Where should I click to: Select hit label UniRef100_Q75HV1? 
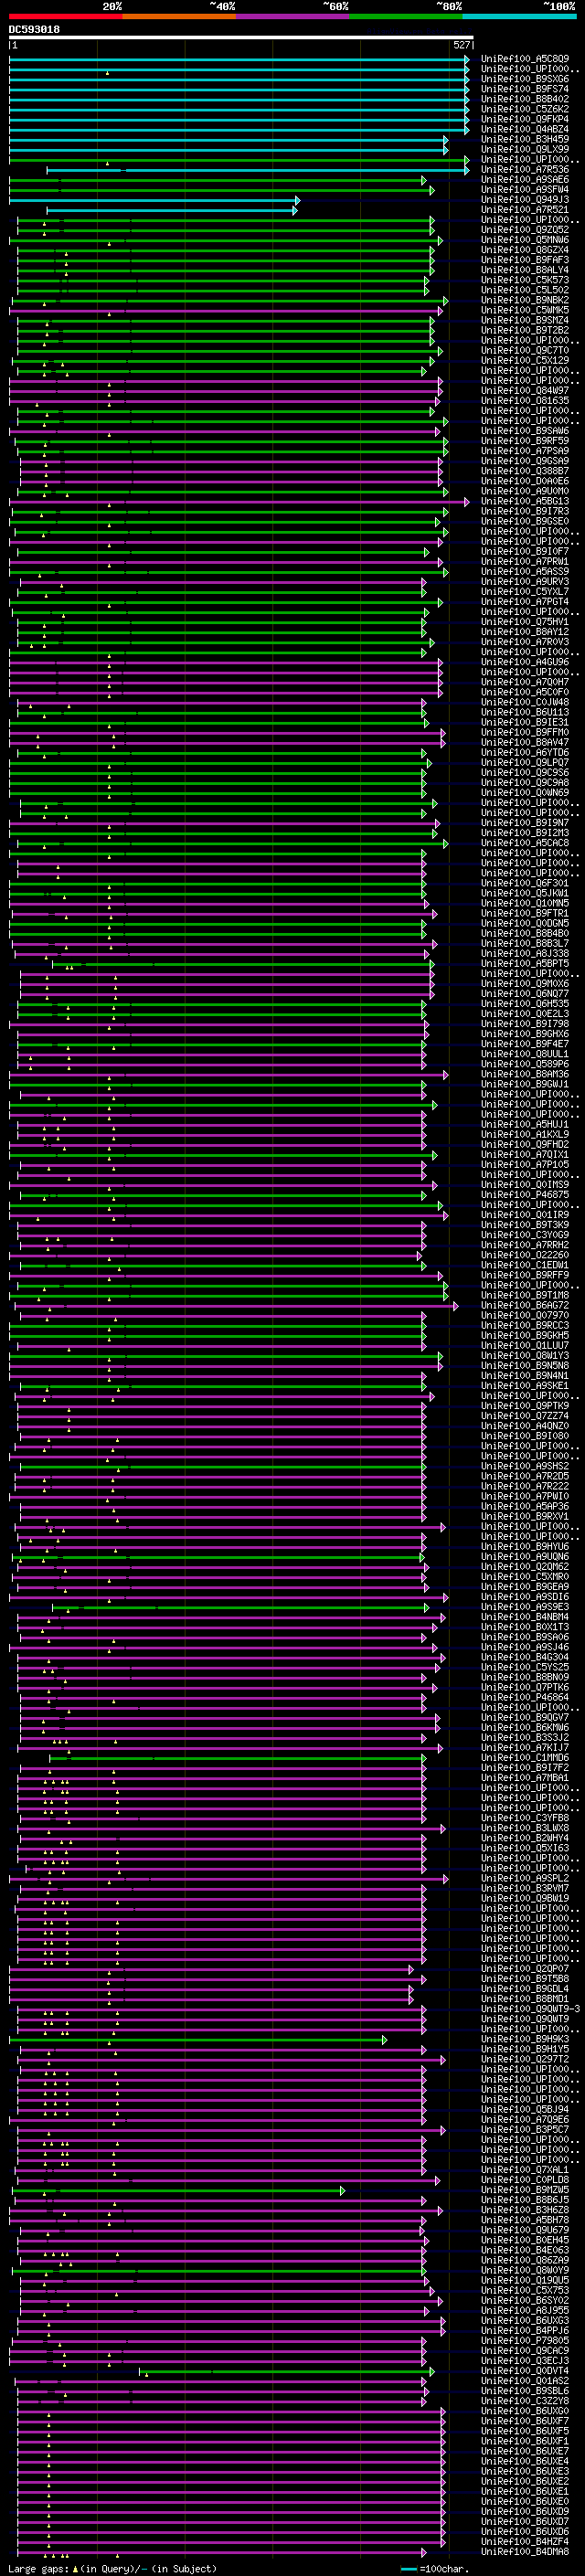coord(525,622)
